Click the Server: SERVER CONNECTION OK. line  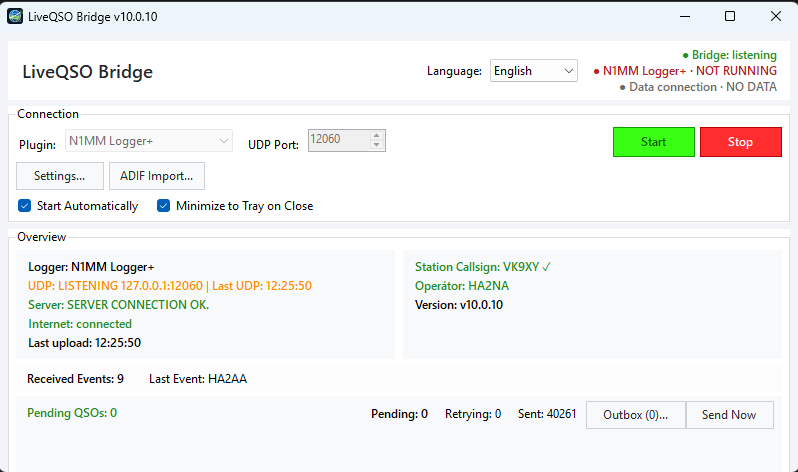point(119,304)
